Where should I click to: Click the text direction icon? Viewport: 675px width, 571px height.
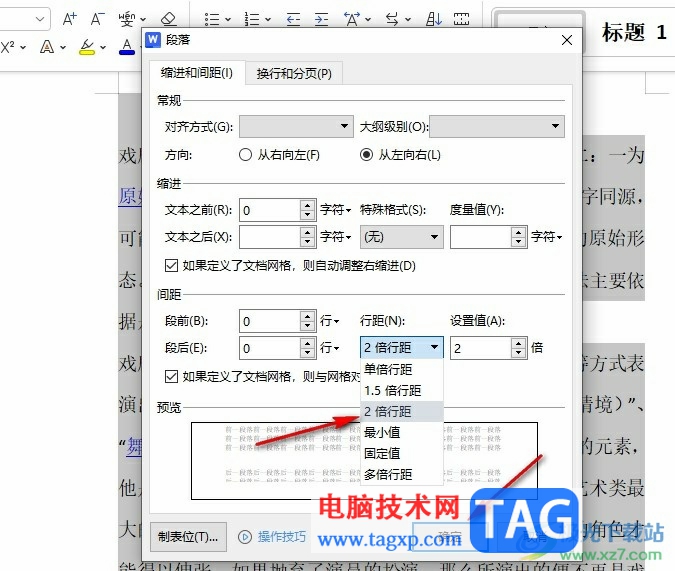point(392,19)
